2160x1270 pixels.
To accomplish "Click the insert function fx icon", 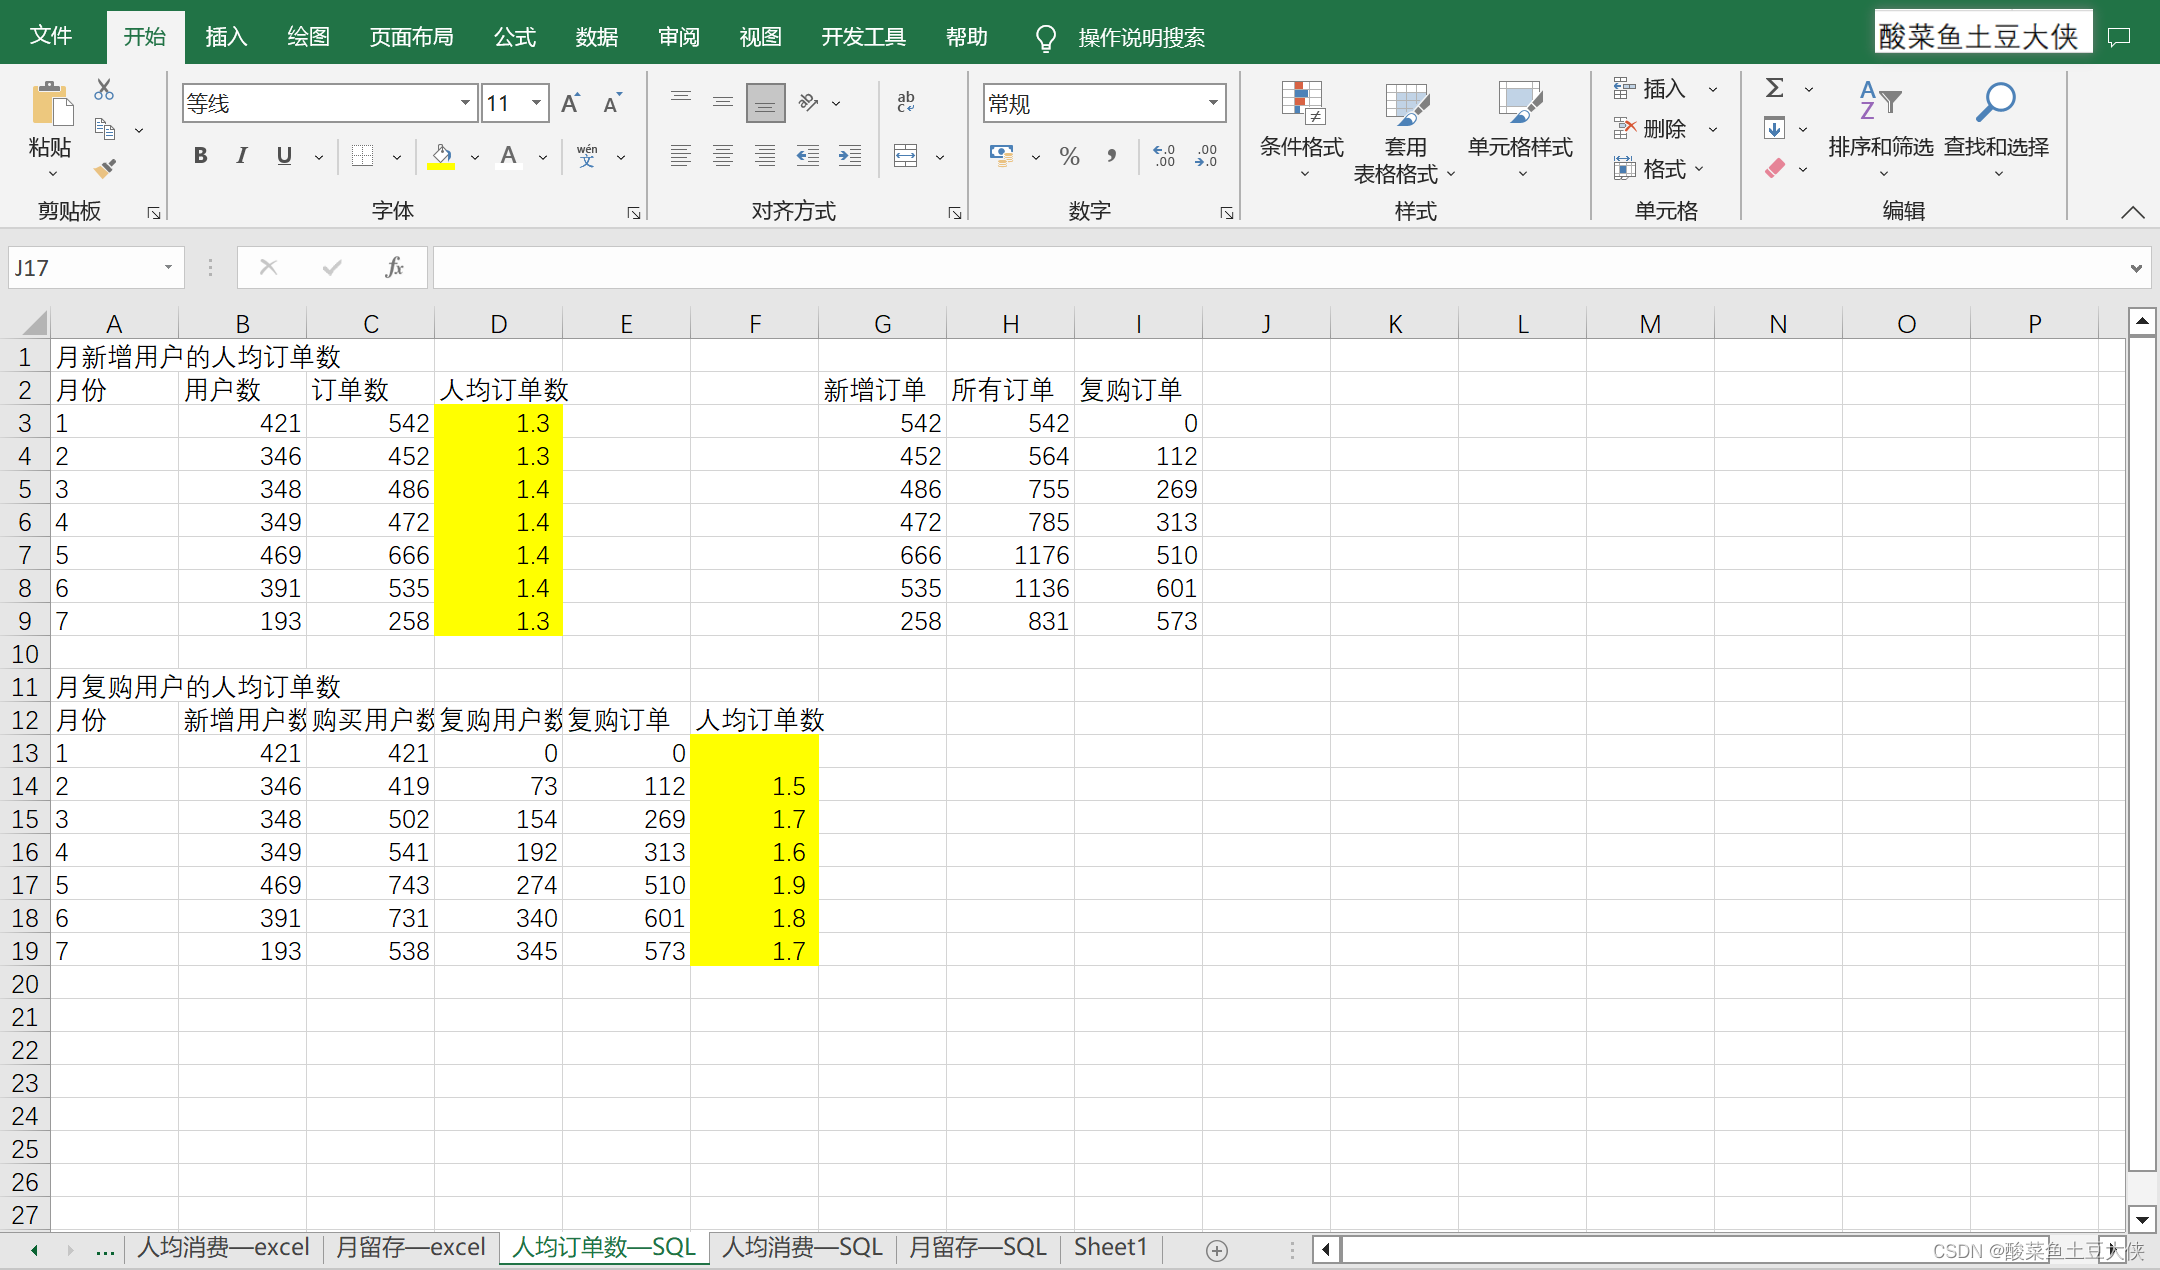I will pyautogui.click(x=394, y=267).
